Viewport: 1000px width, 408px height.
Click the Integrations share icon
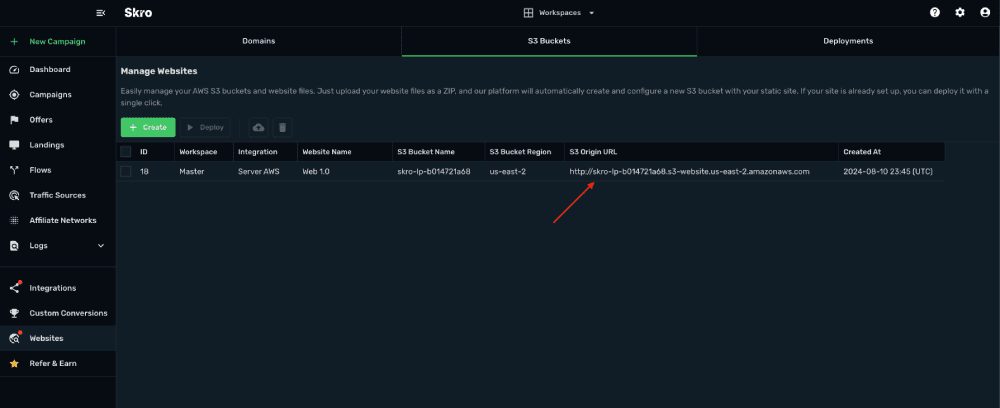[x=14, y=288]
